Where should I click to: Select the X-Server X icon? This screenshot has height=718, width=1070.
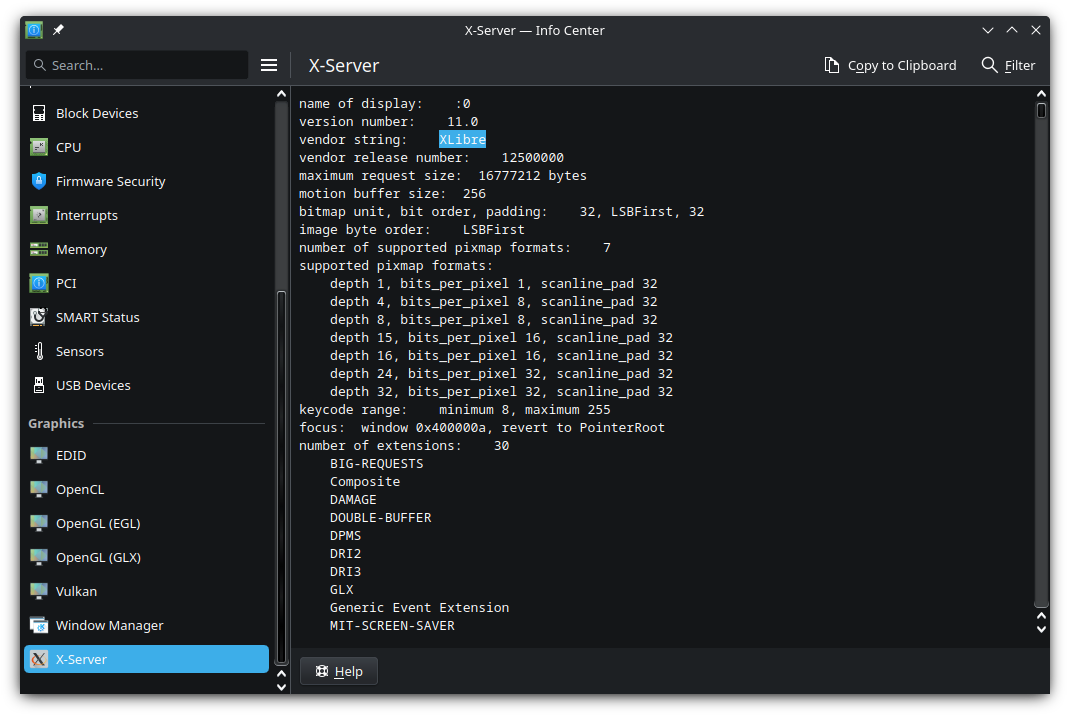point(39,660)
